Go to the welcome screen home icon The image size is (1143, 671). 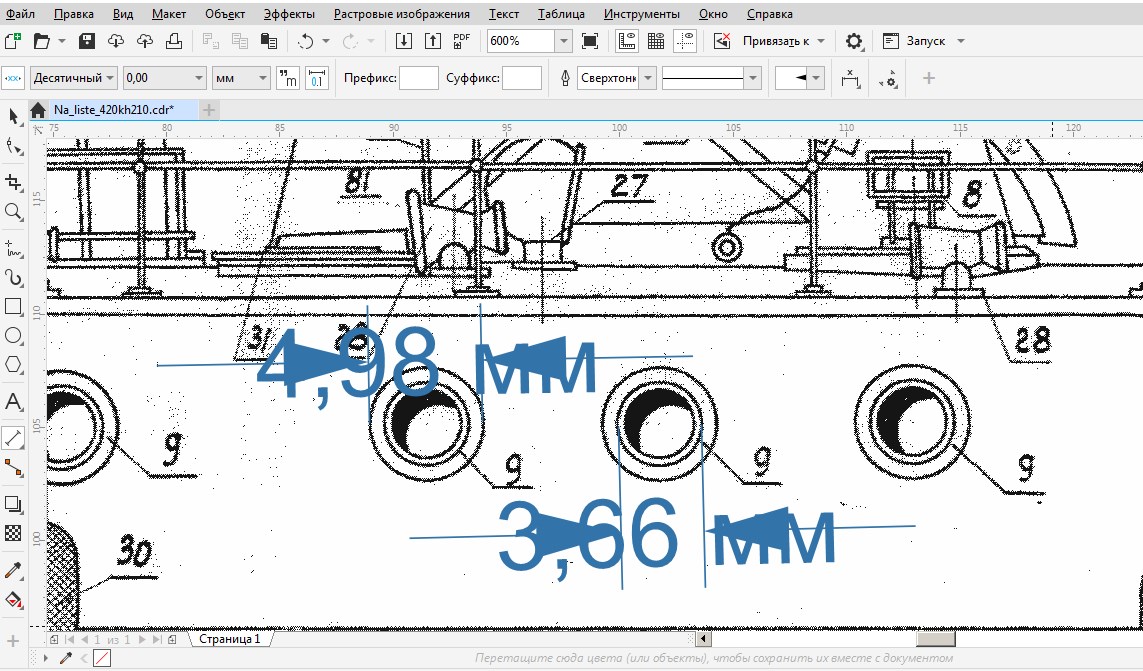point(38,110)
